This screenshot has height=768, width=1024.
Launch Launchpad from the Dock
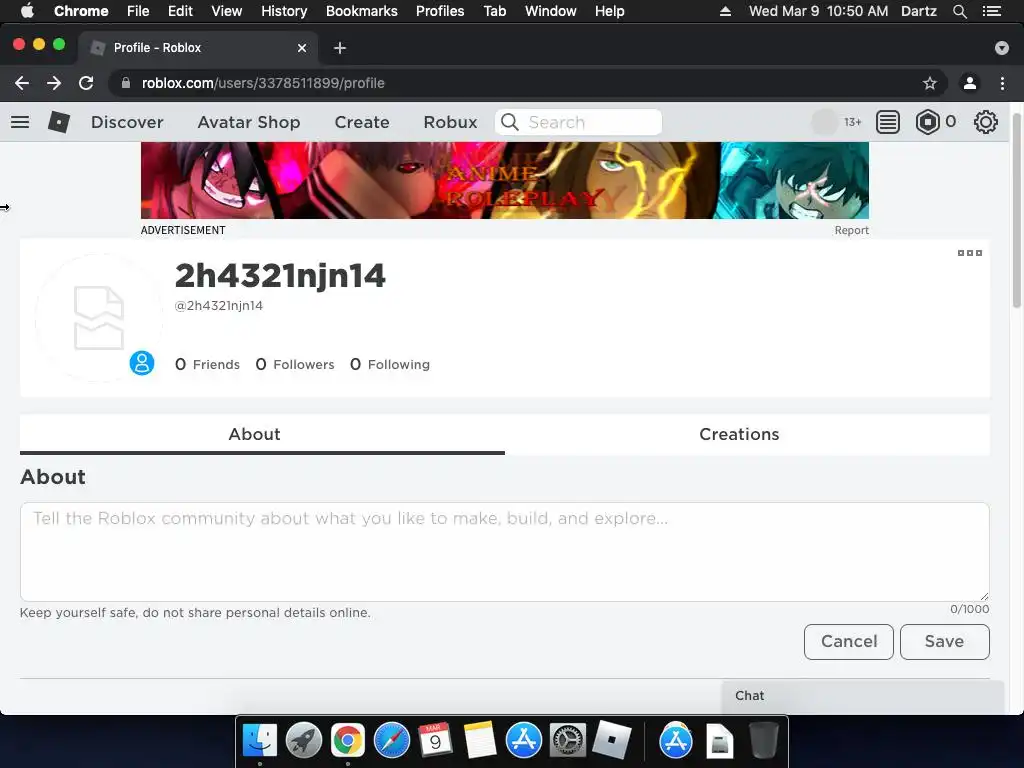coord(304,741)
